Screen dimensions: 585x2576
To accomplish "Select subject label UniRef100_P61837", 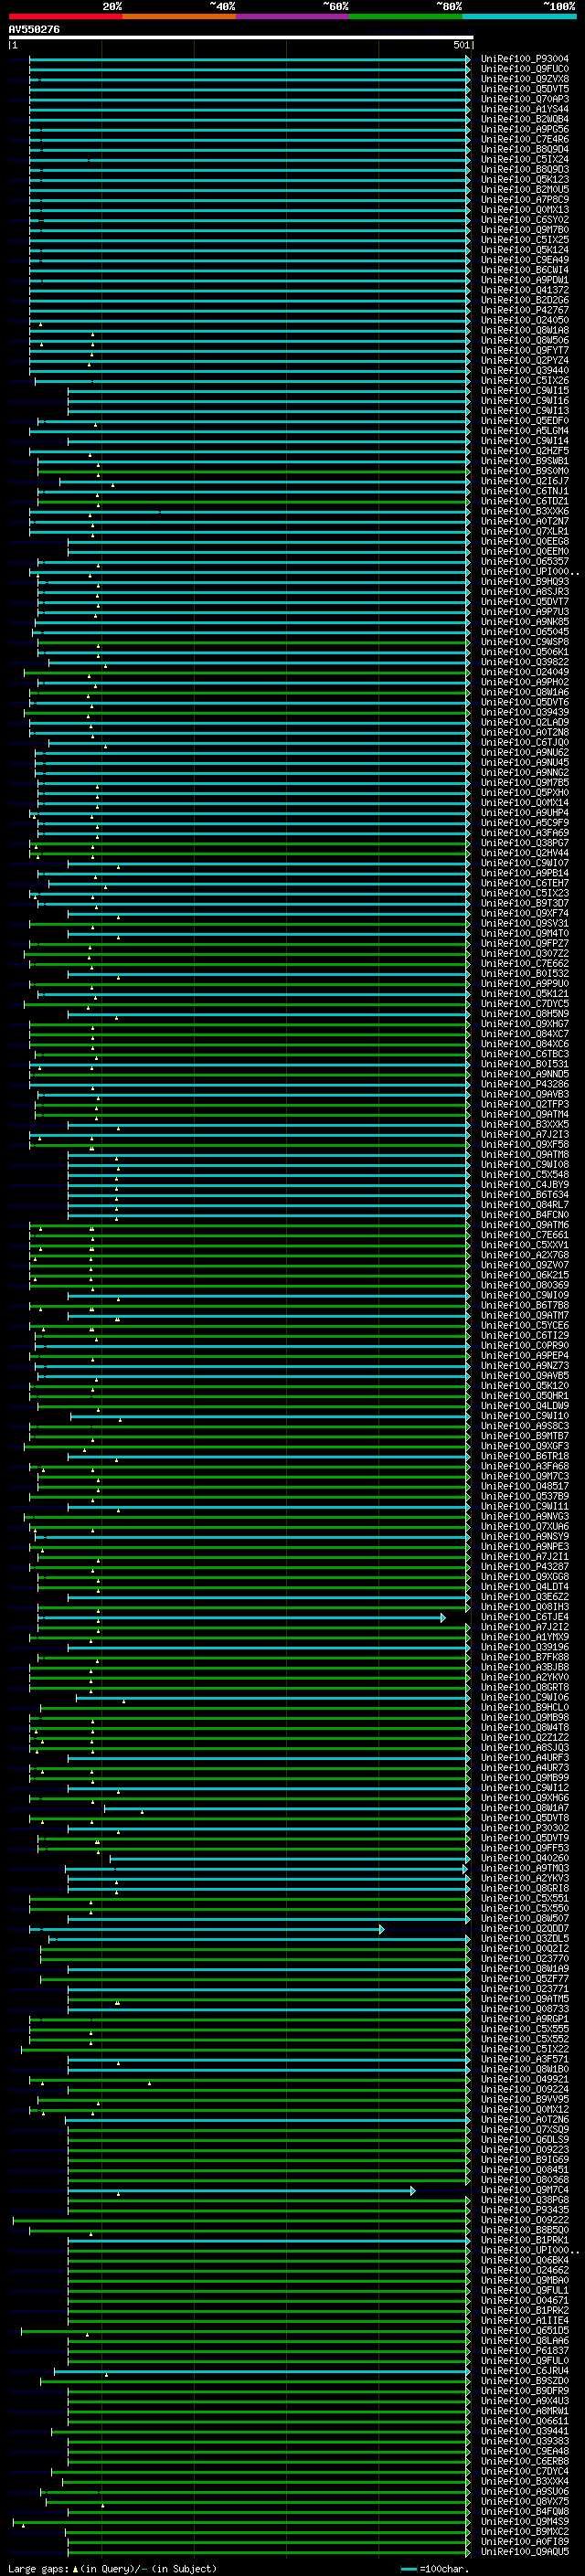I will coord(525,2351).
